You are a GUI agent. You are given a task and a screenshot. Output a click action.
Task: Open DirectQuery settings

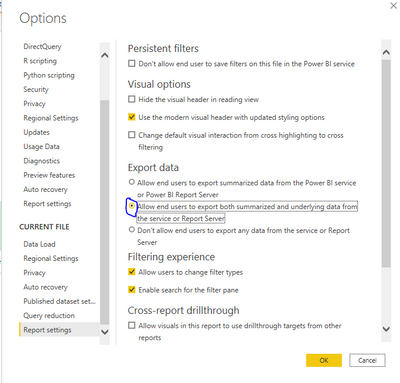pyautogui.click(x=42, y=47)
